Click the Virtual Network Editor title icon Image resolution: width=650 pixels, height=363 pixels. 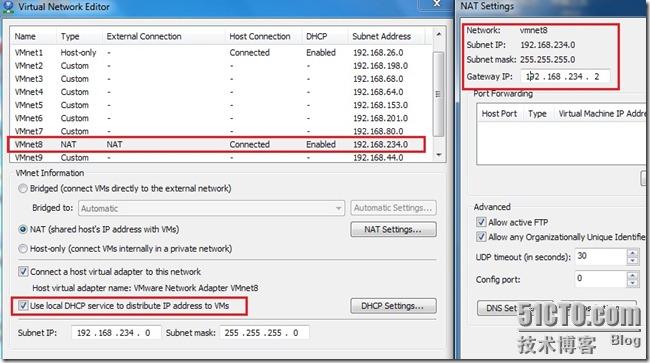pyautogui.click(x=8, y=7)
